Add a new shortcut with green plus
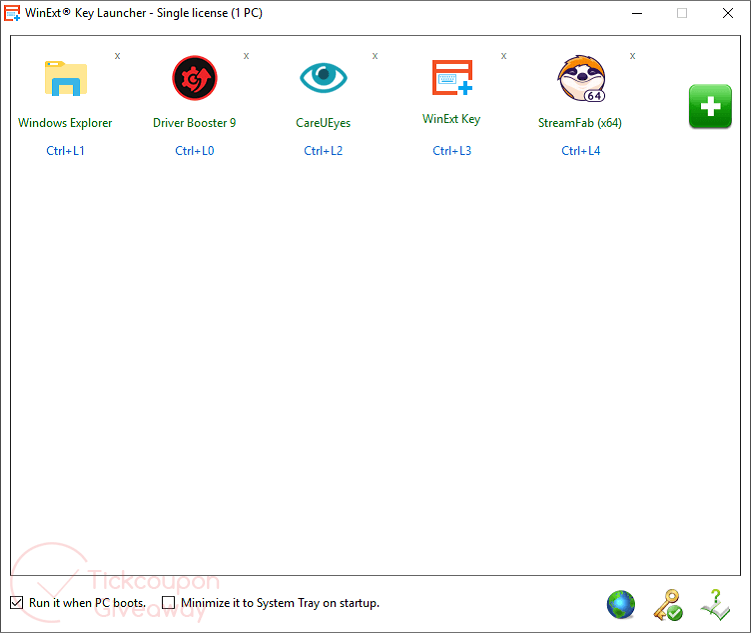751x633 pixels. [710, 106]
